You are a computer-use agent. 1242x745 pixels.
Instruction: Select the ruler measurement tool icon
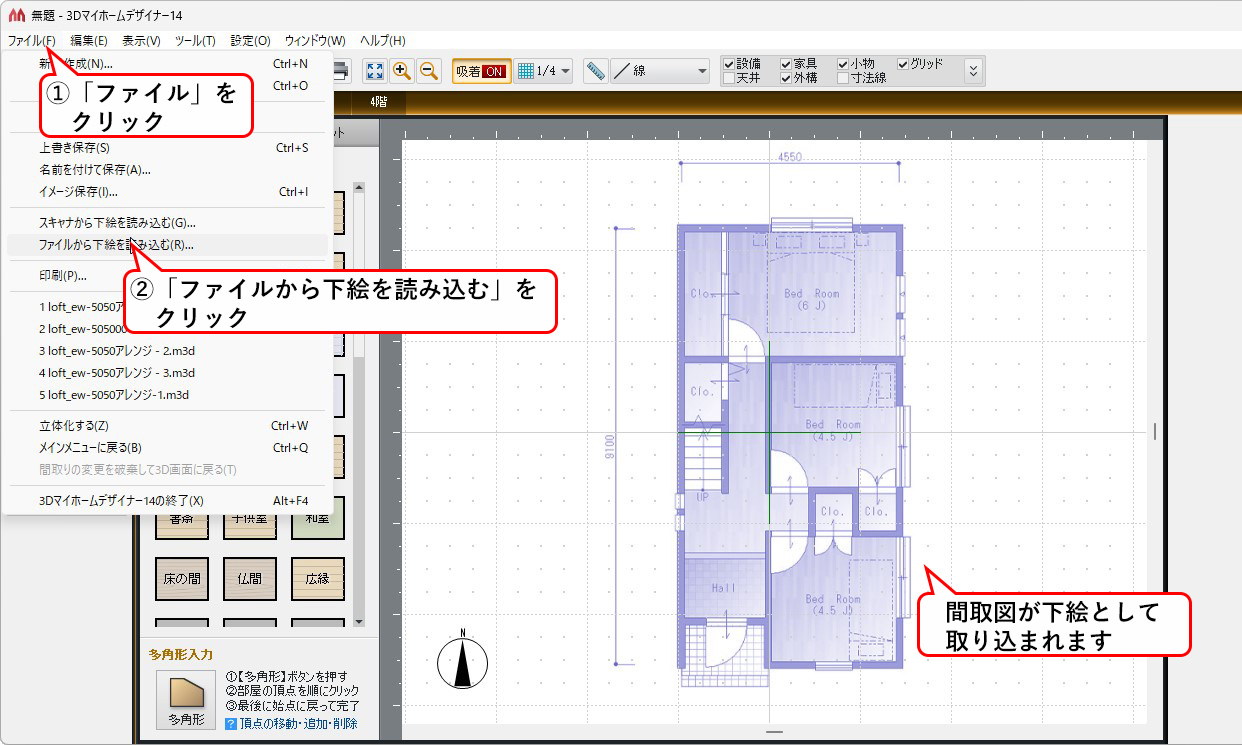(x=596, y=71)
